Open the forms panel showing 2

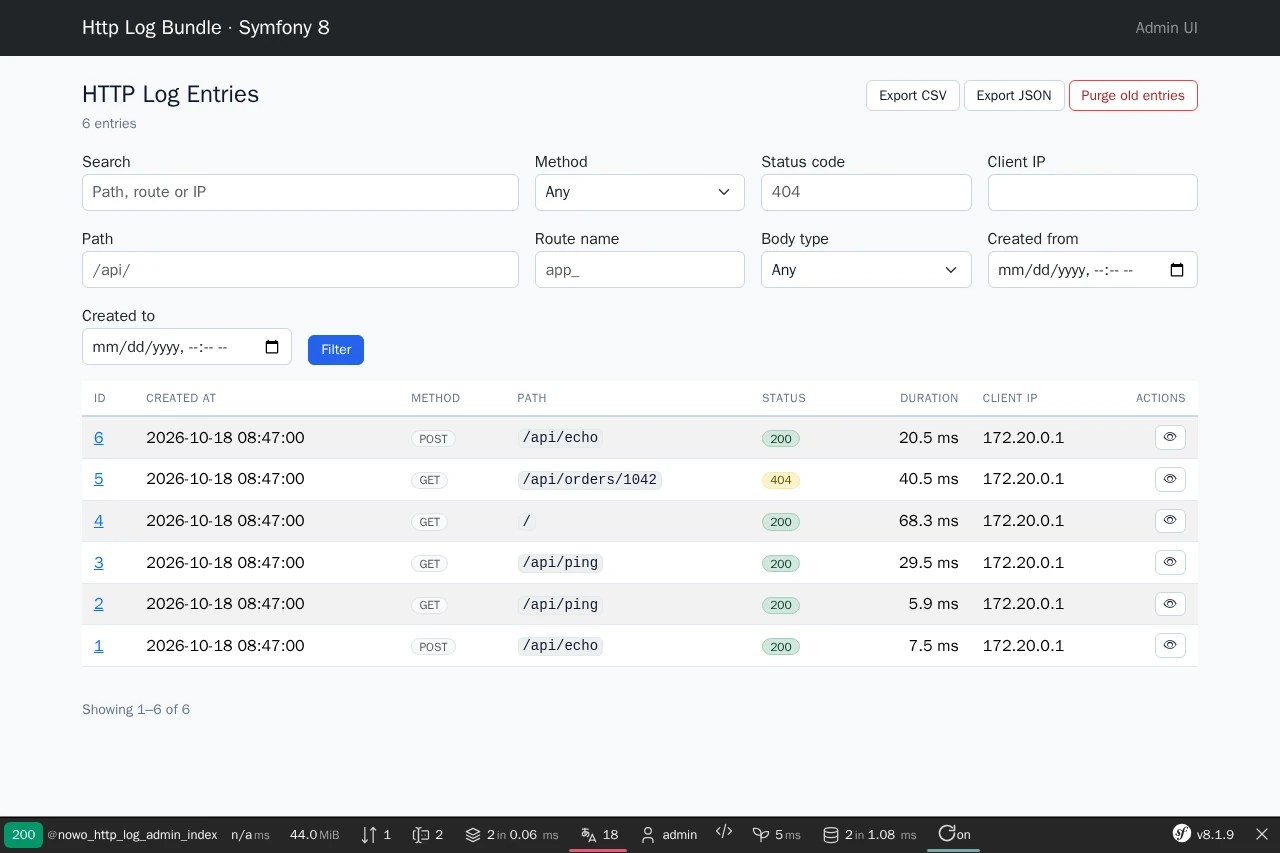pyautogui.click(x=428, y=835)
